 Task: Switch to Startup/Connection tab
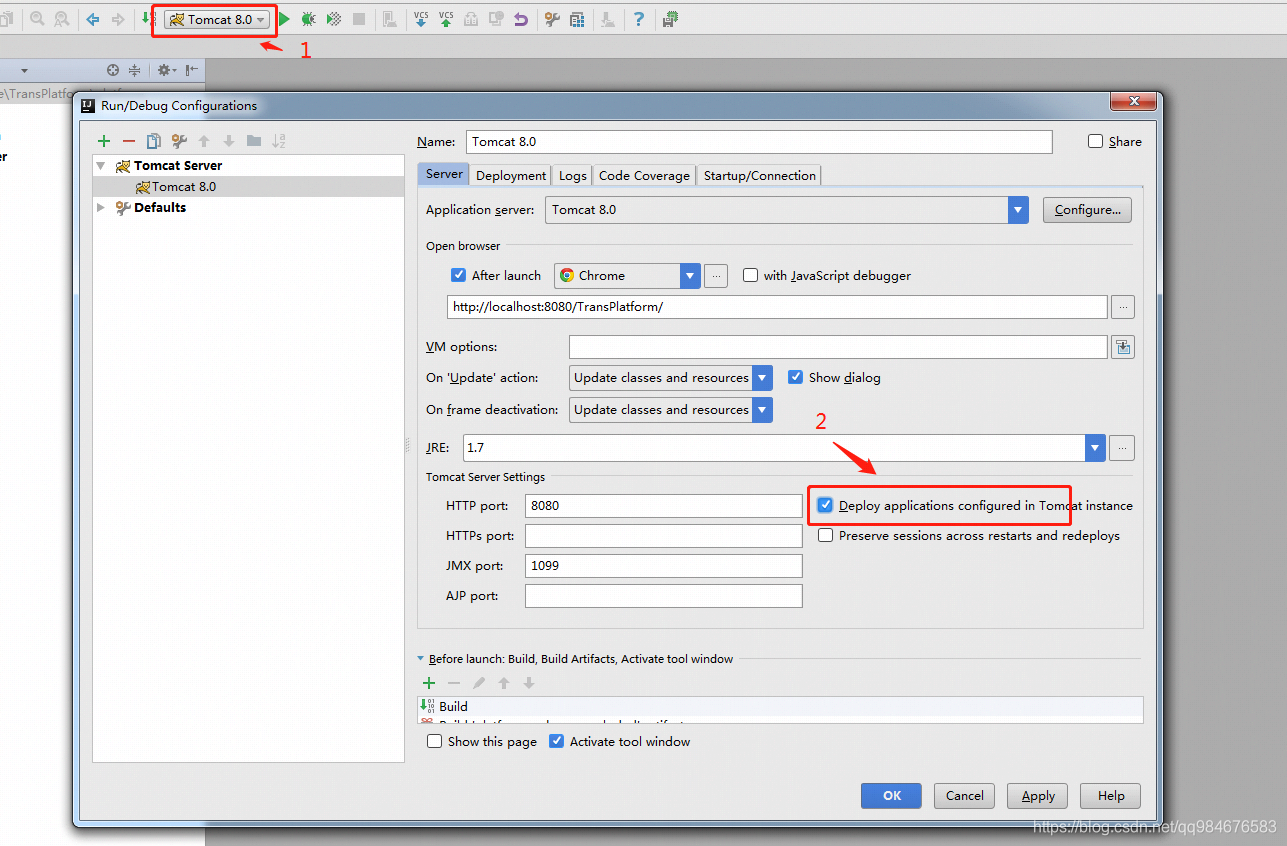(760, 175)
